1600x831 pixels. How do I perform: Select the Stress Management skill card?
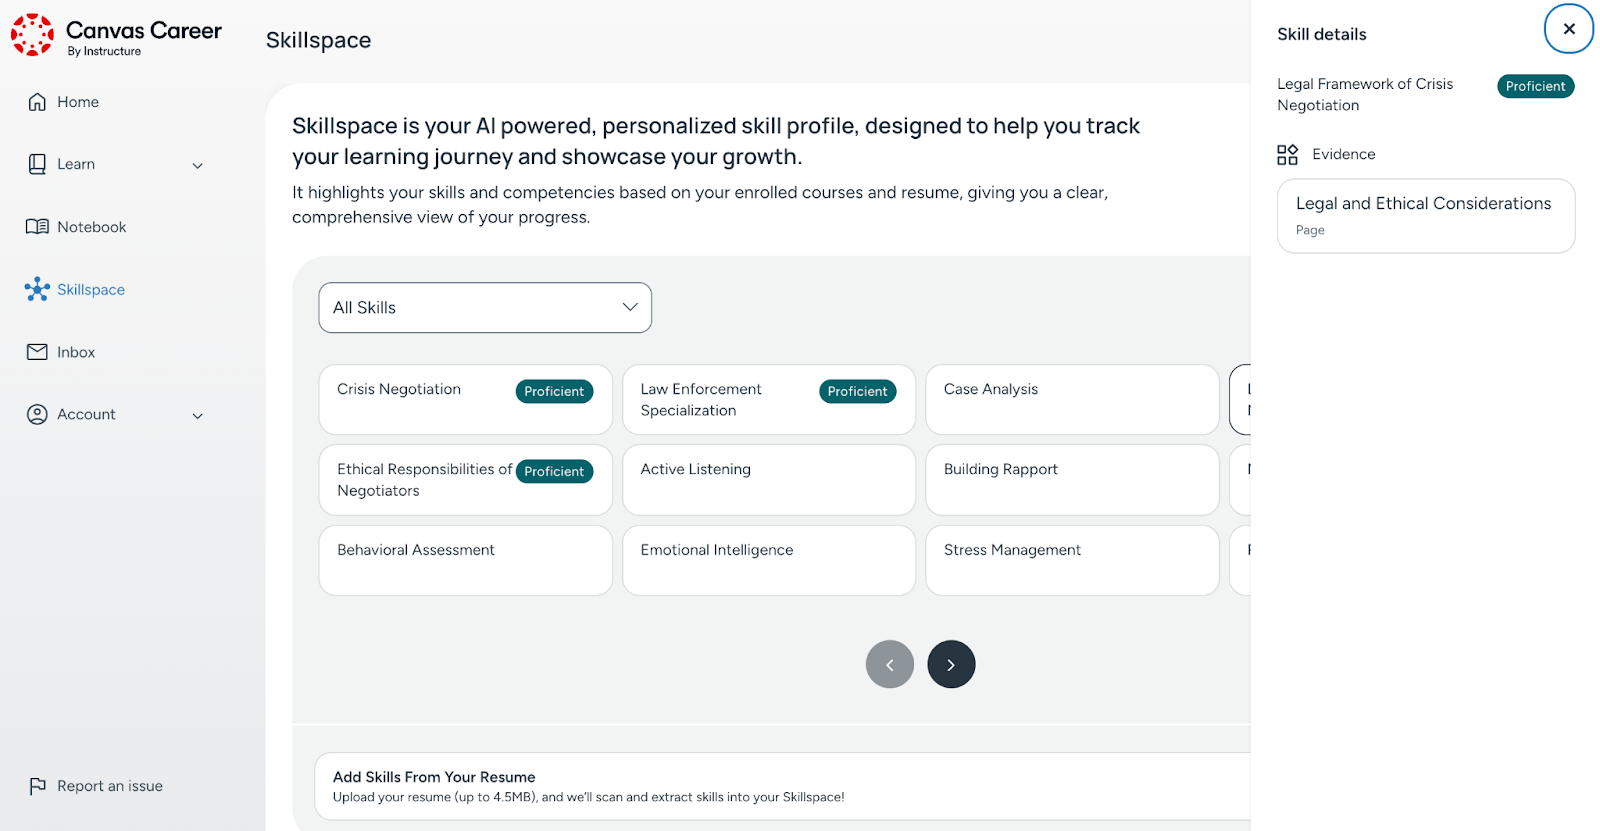point(1071,560)
